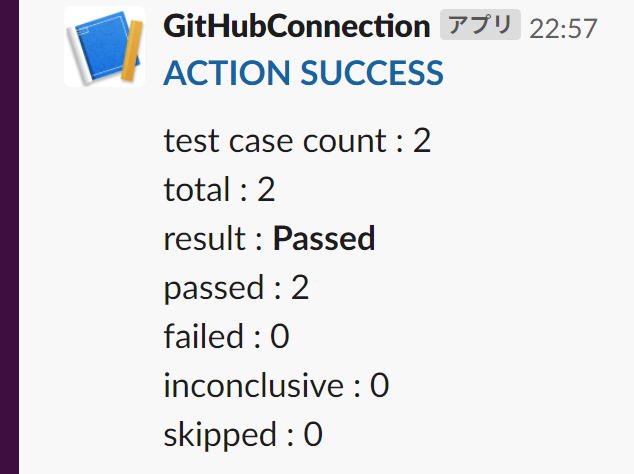Click the lowercase "passed" label text
The width and height of the screenshot is (634, 474).
(213, 289)
